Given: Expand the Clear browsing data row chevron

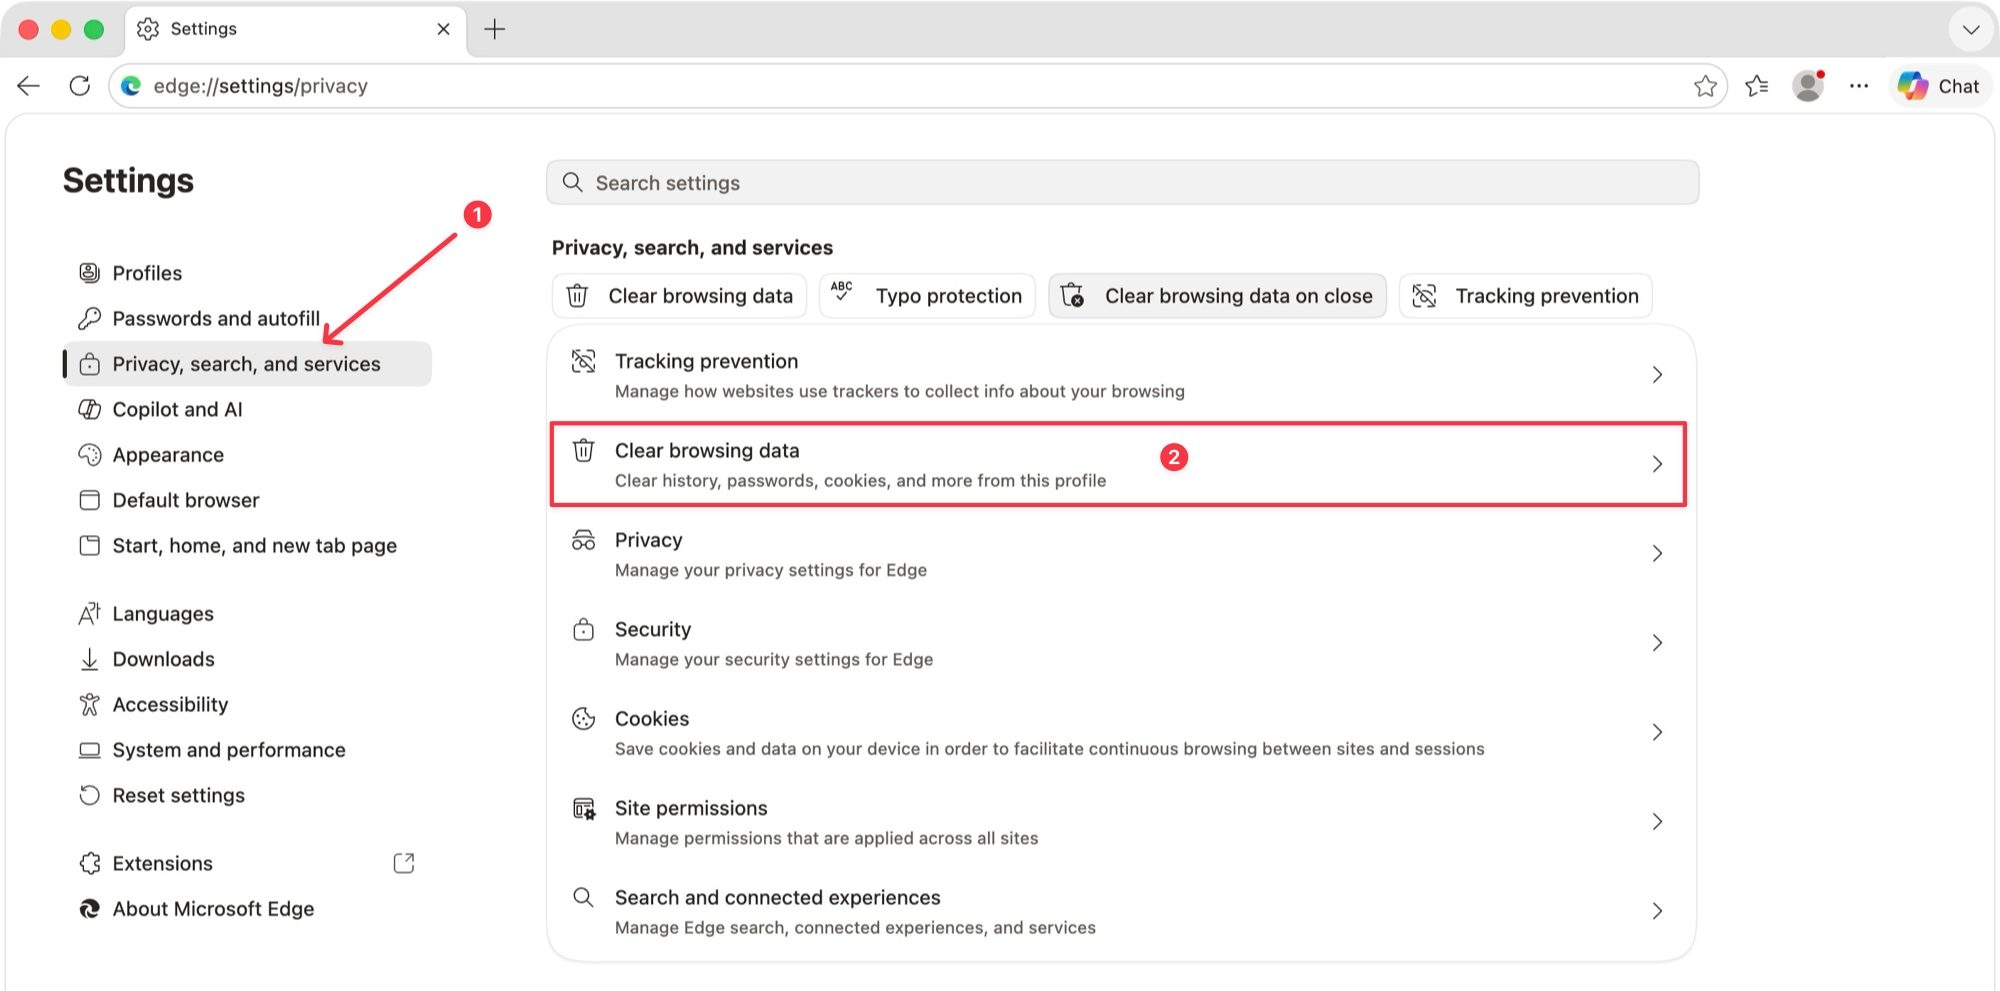Looking at the screenshot, I should 1657,464.
